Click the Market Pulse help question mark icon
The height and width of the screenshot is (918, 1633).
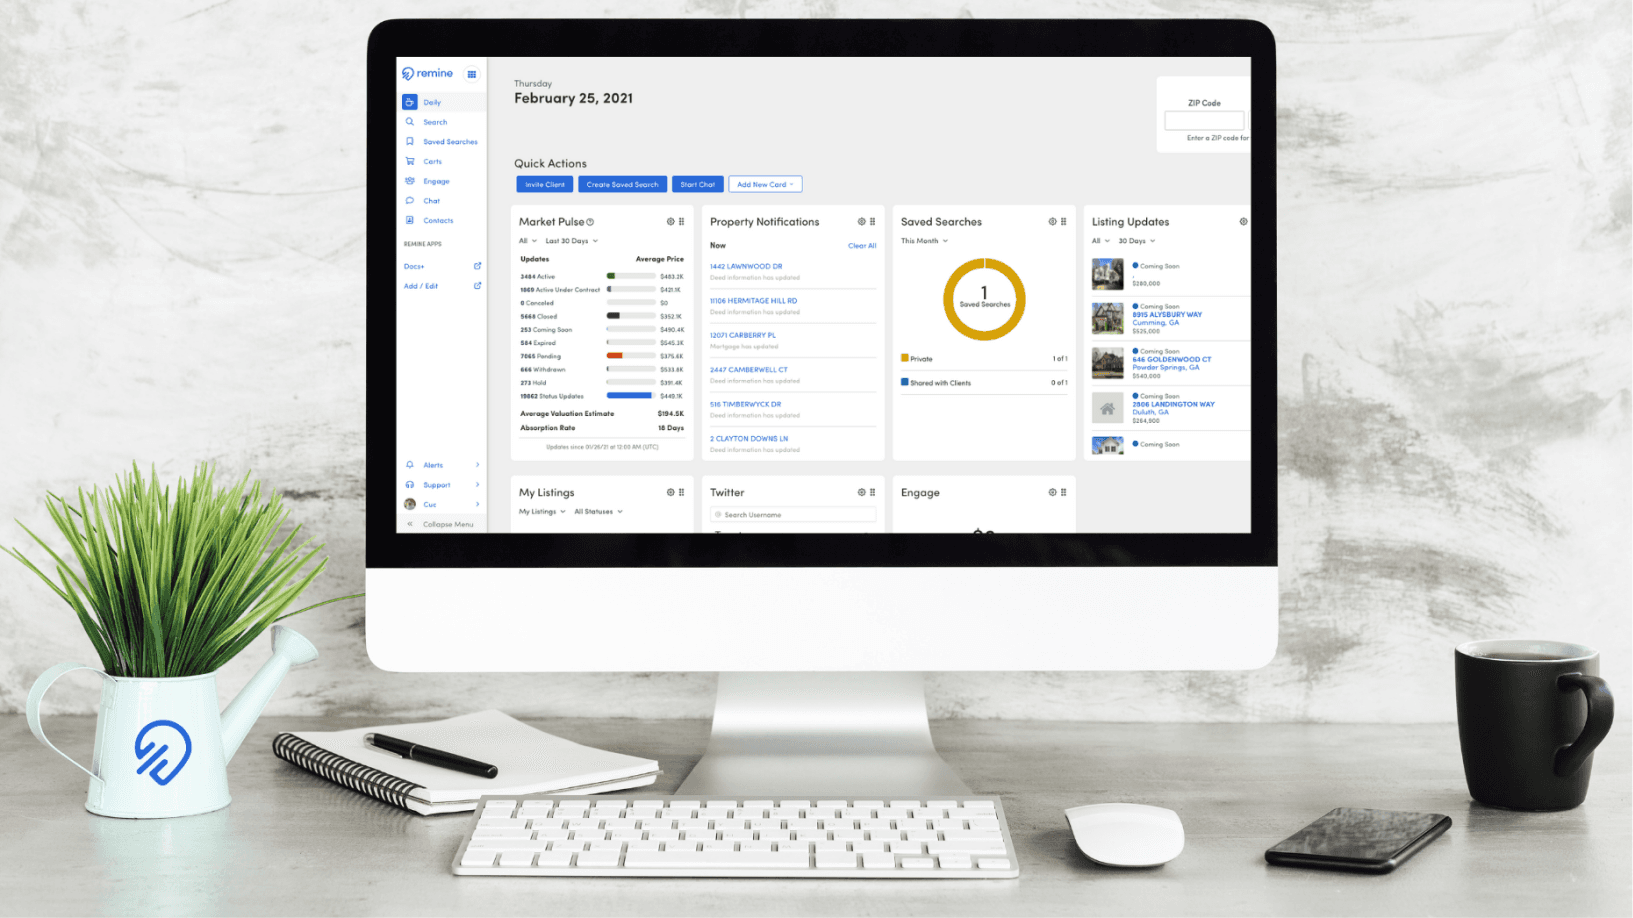pos(590,222)
